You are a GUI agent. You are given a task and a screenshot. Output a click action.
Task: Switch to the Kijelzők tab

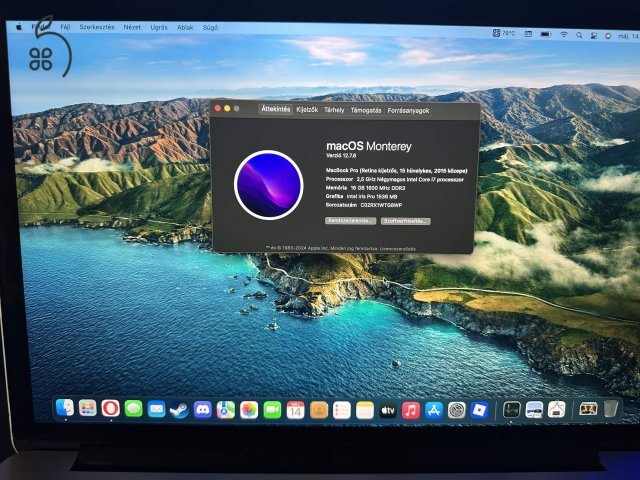(x=307, y=110)
